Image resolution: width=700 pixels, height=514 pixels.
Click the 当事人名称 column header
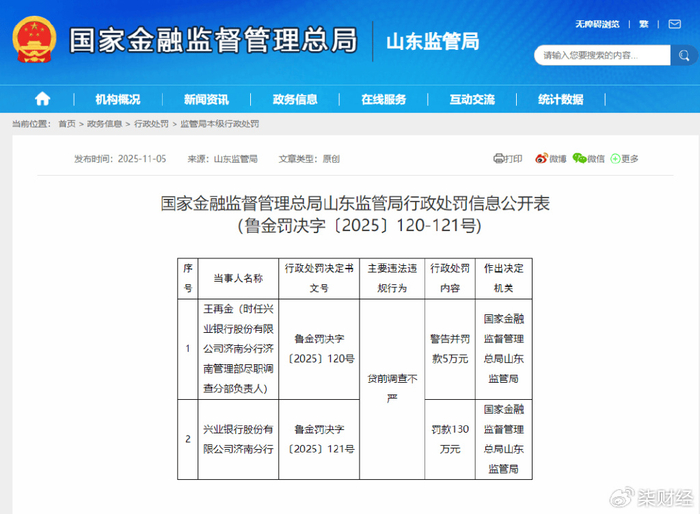point(238,278)
